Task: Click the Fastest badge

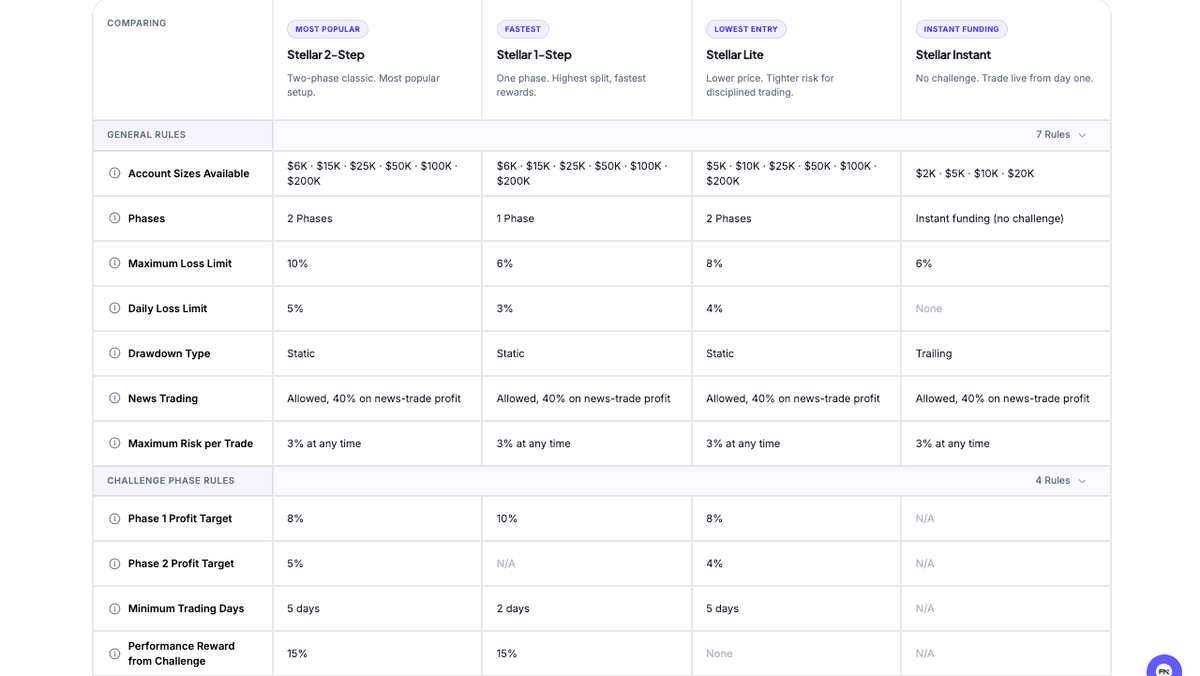Action: tap(523, 29)
